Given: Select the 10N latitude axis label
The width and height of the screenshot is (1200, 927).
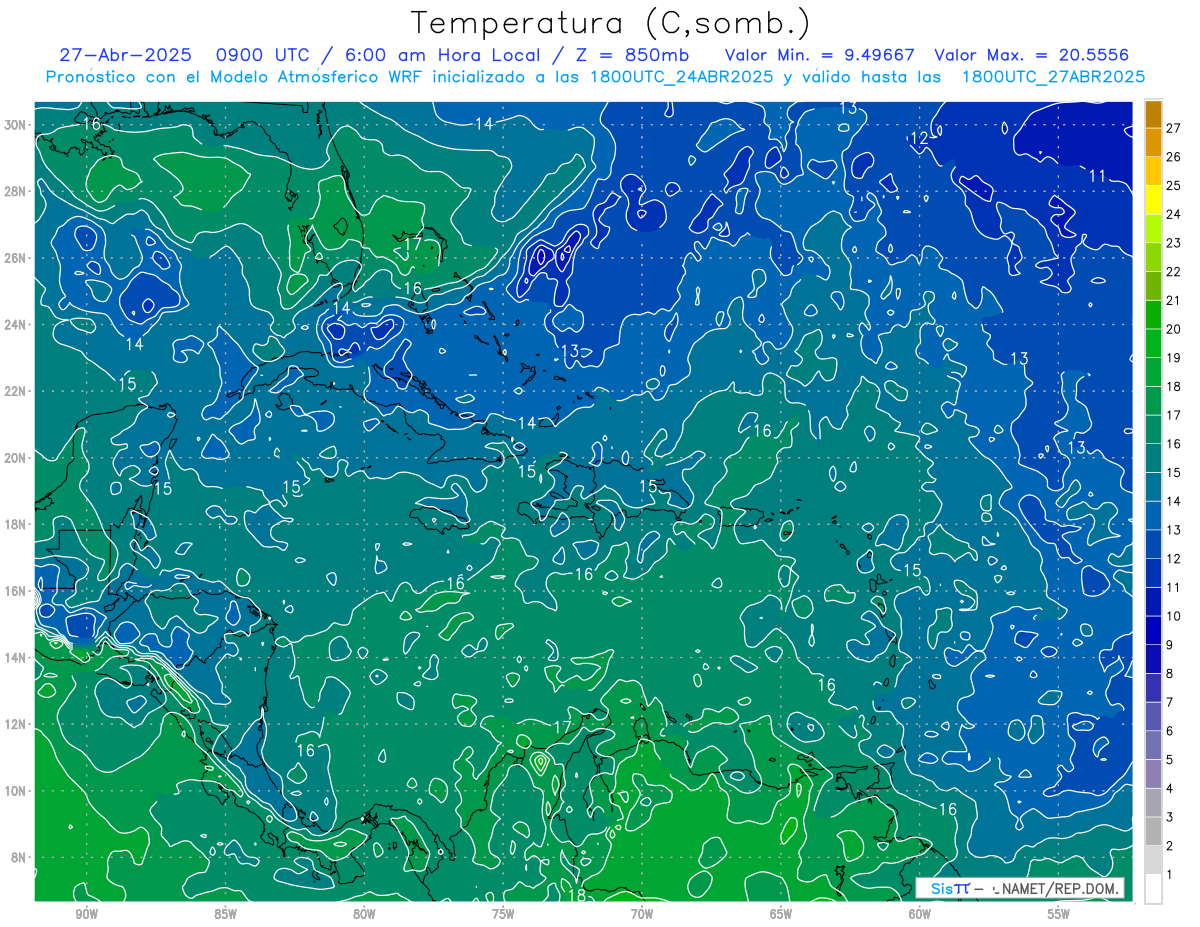Looking at the screenshot, I should pyautogui.click(x=17, y=790).
